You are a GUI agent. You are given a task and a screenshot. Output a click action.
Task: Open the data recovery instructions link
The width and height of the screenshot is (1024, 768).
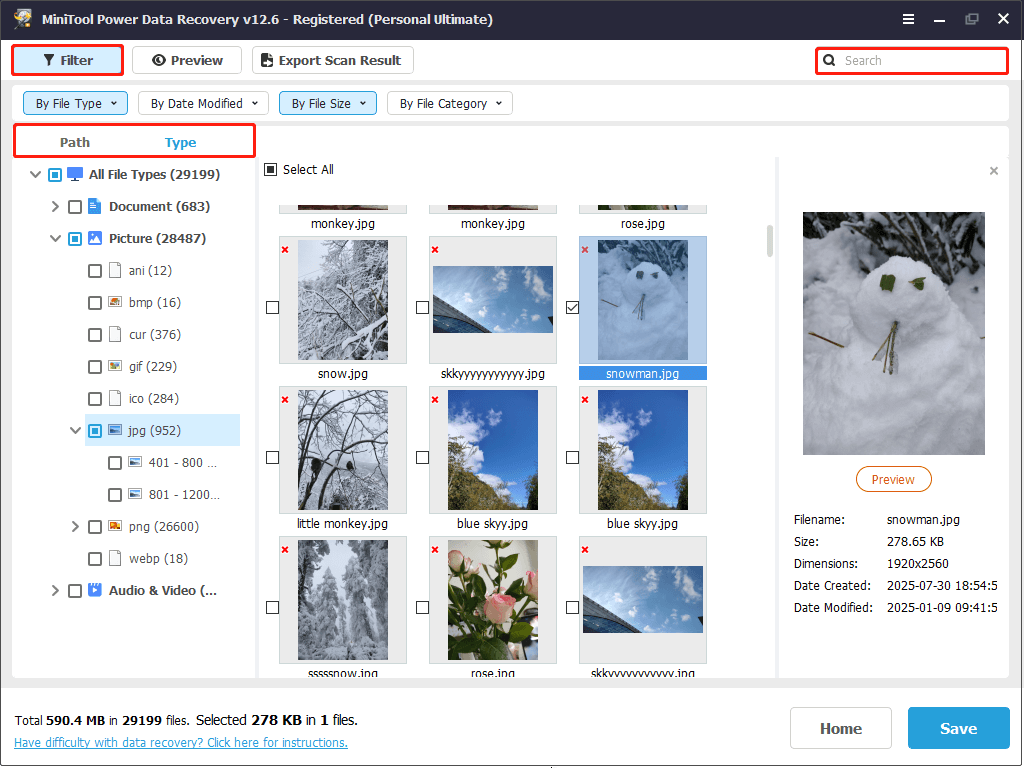(x=181, y=743)
